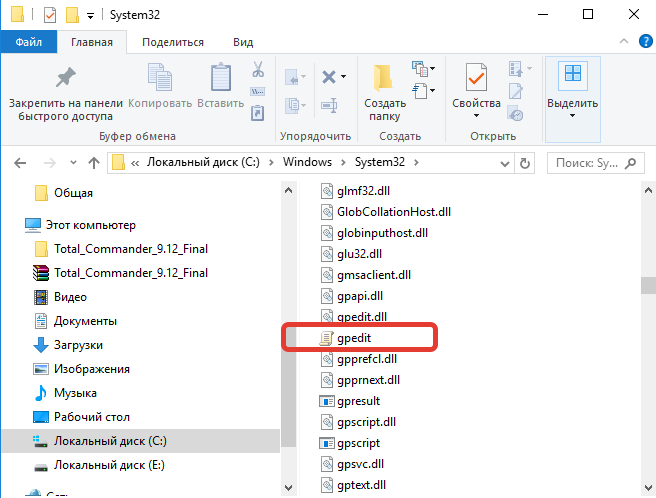The height and width of the screenshot is (498, 656).
Task: Refresh the System32 folder view
Action: pyautogui.click(x=525, y=163)
